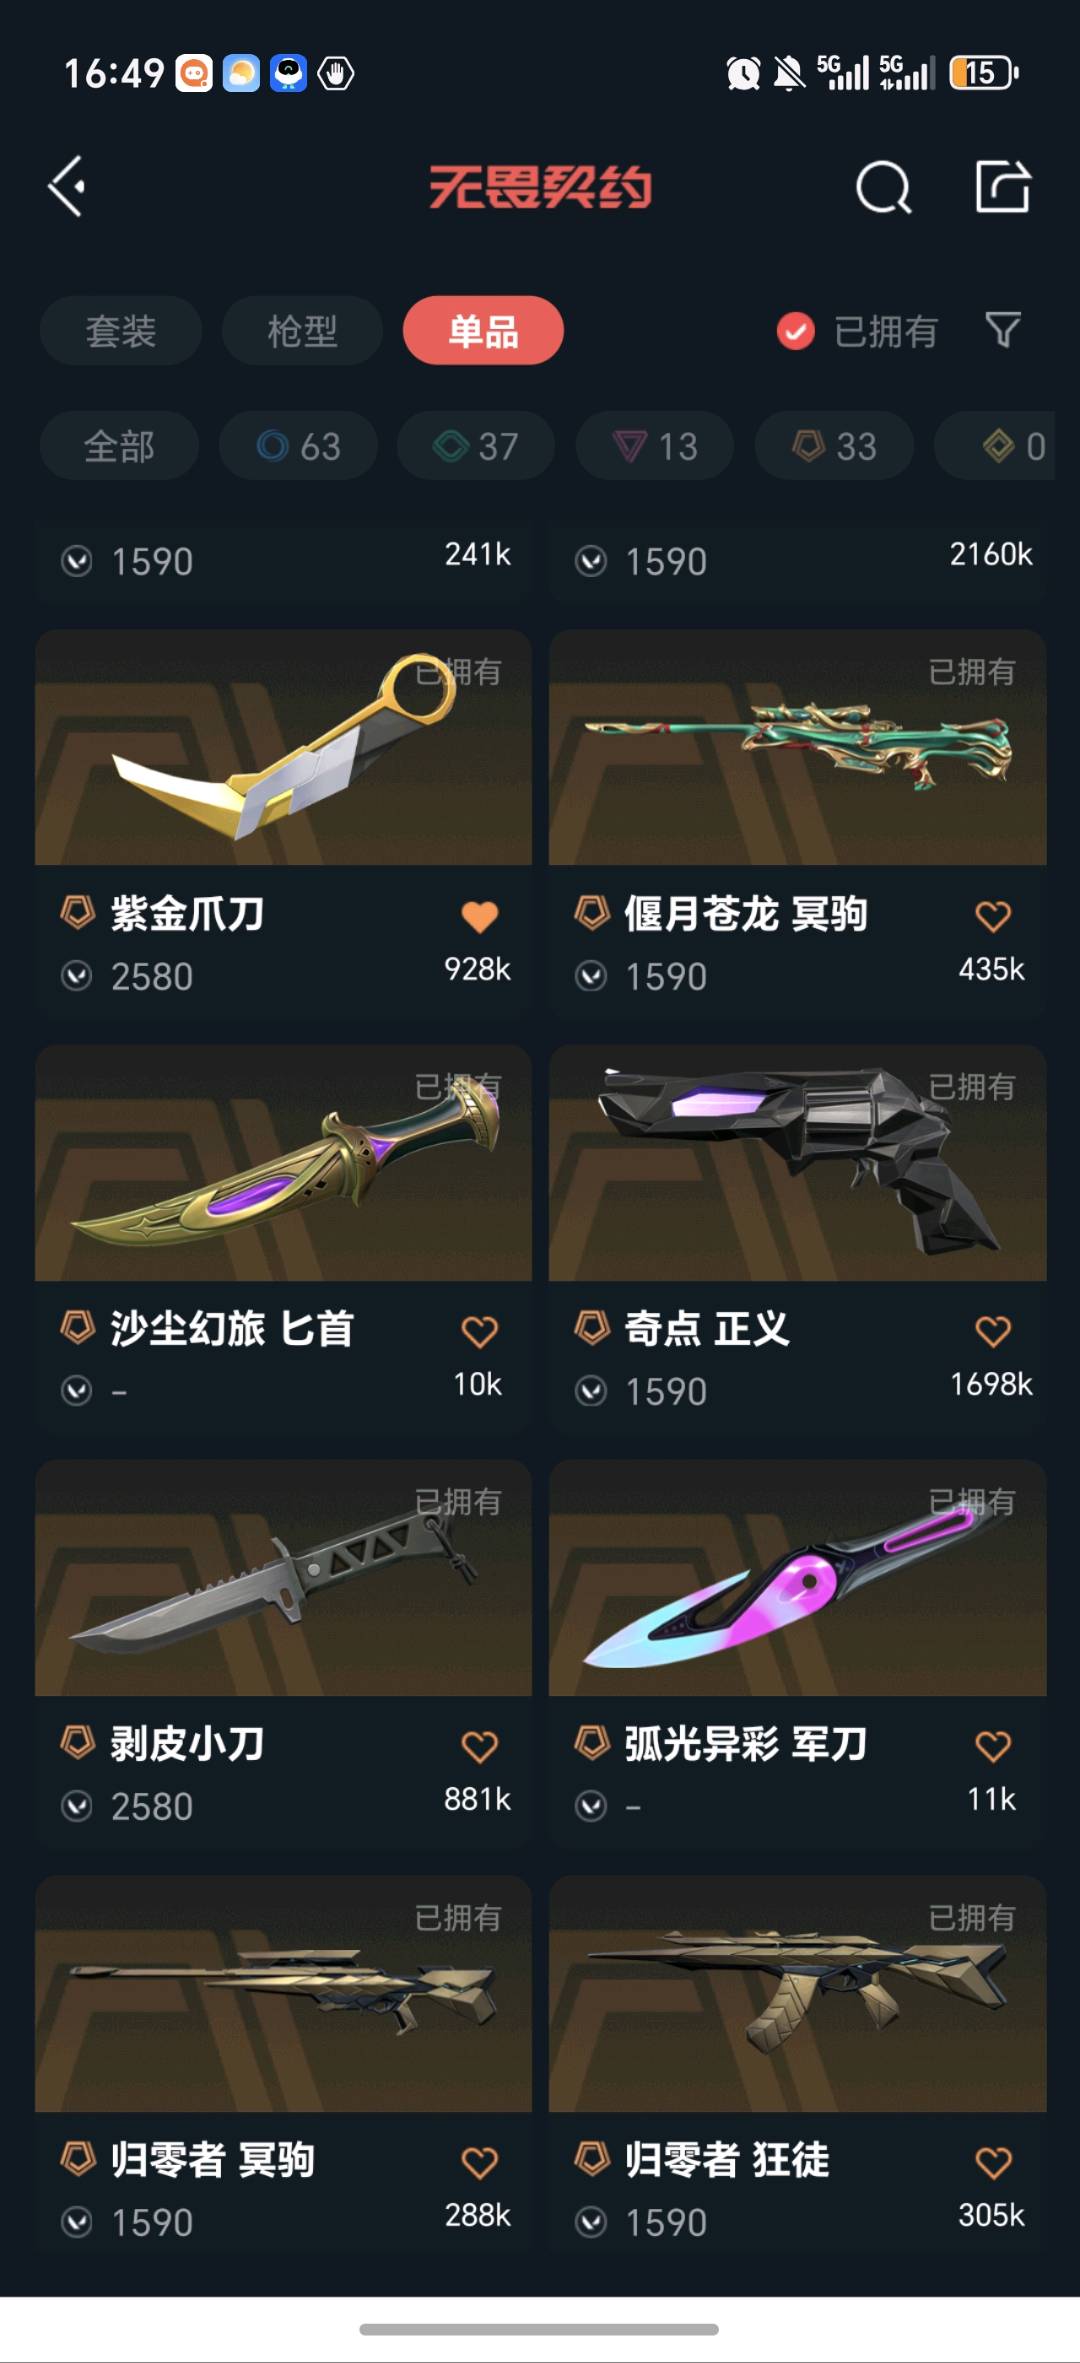Filter by purple triangle tier 13
The width and height of the screenshot is (1080, 2363).
click(655, 446)
